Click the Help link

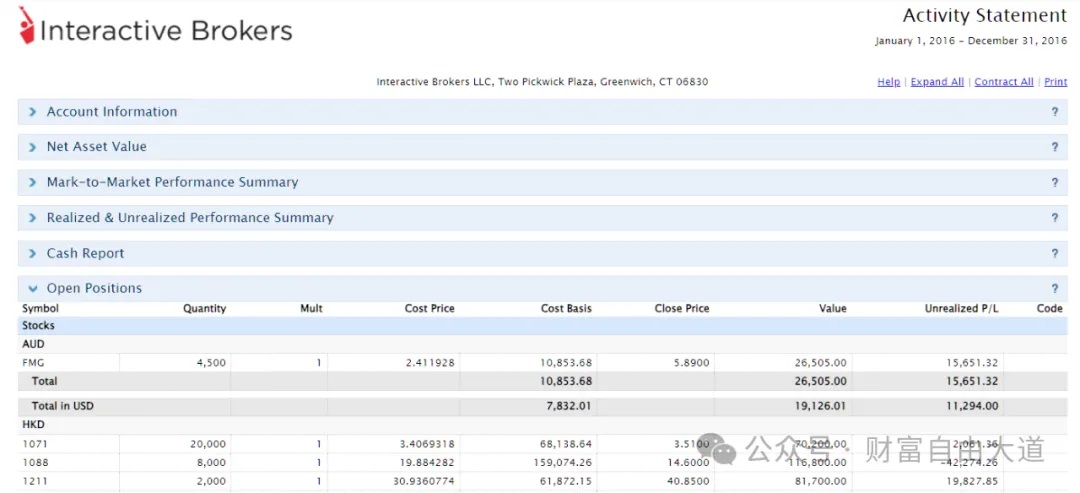click(x=888, y=82)
